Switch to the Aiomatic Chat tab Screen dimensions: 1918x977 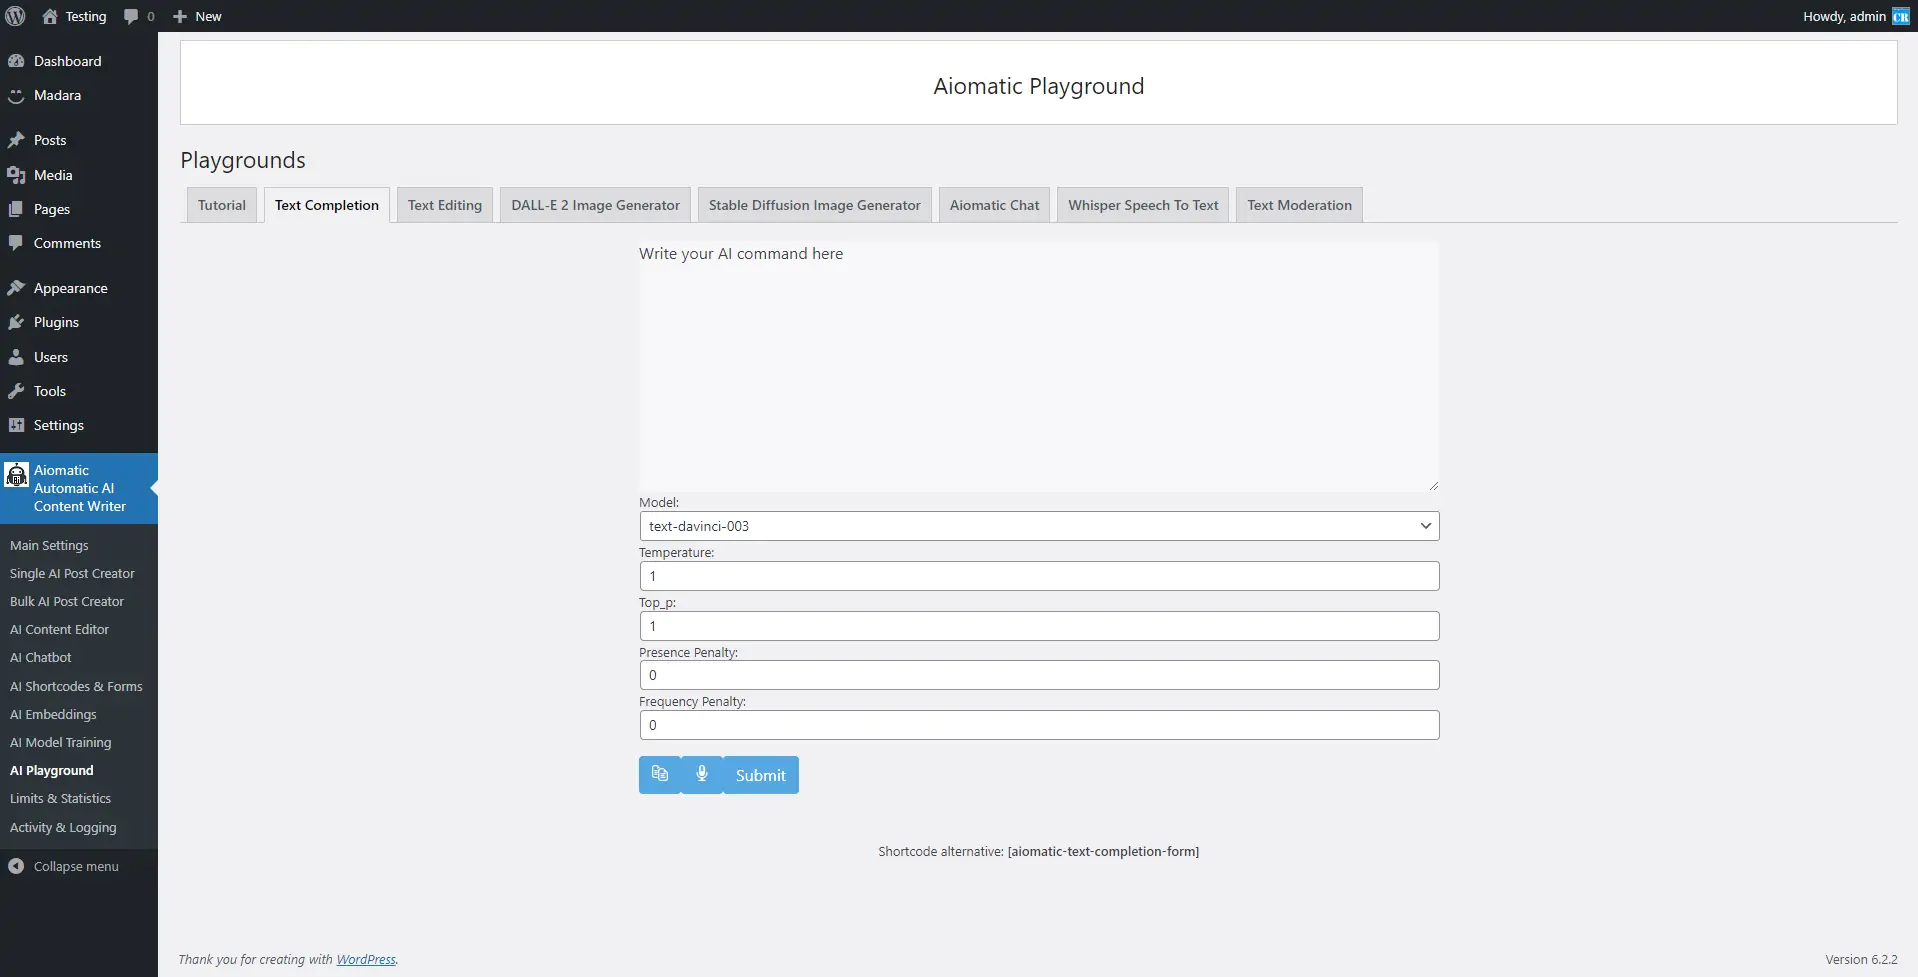click(x=994, y=205)
